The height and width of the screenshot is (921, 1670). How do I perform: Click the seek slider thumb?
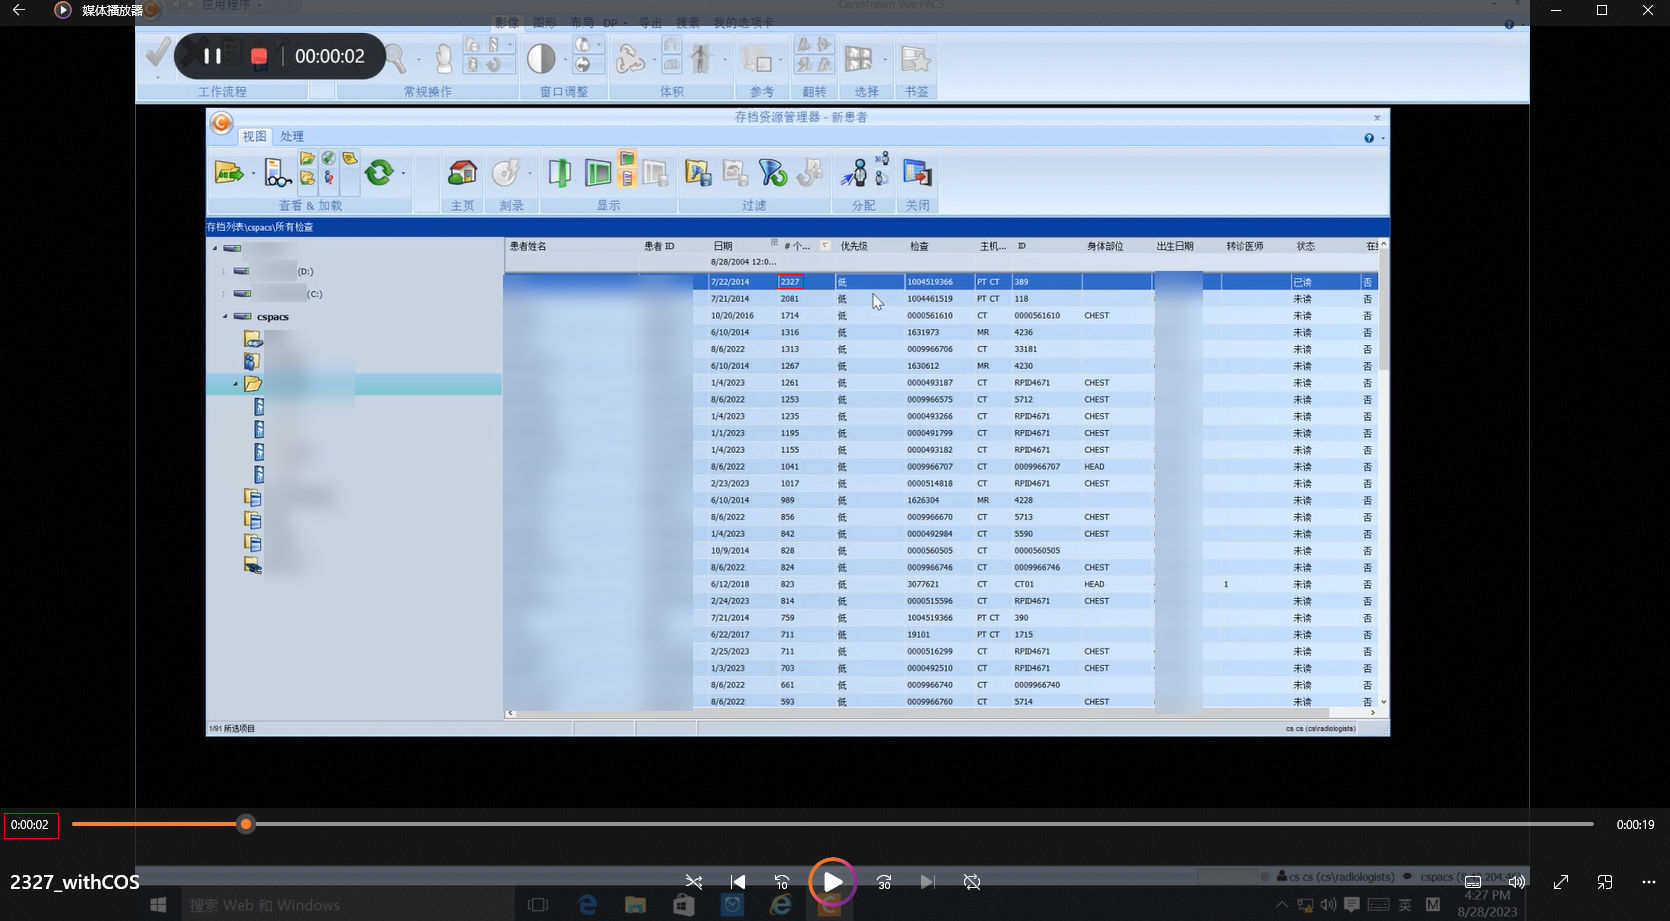[246, 824]
